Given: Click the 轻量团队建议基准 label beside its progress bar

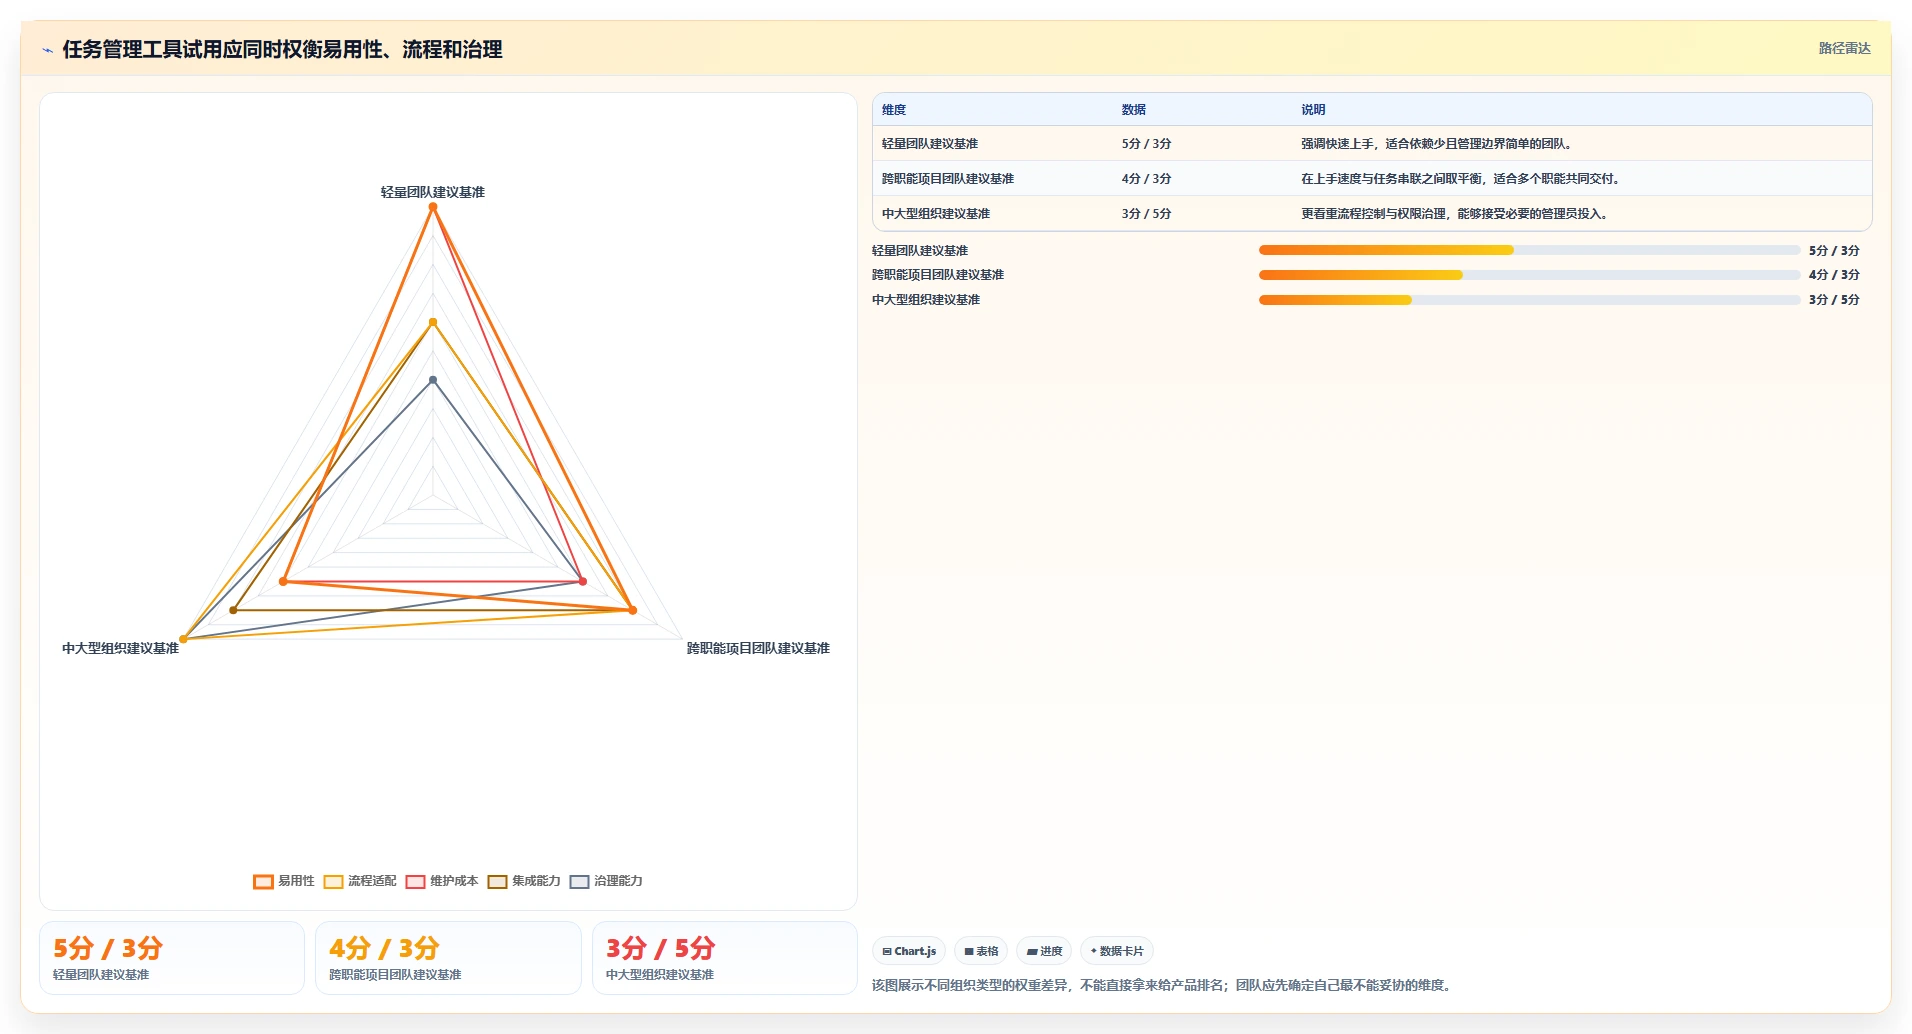Looking at the screenshot, I should coord(920,251).
